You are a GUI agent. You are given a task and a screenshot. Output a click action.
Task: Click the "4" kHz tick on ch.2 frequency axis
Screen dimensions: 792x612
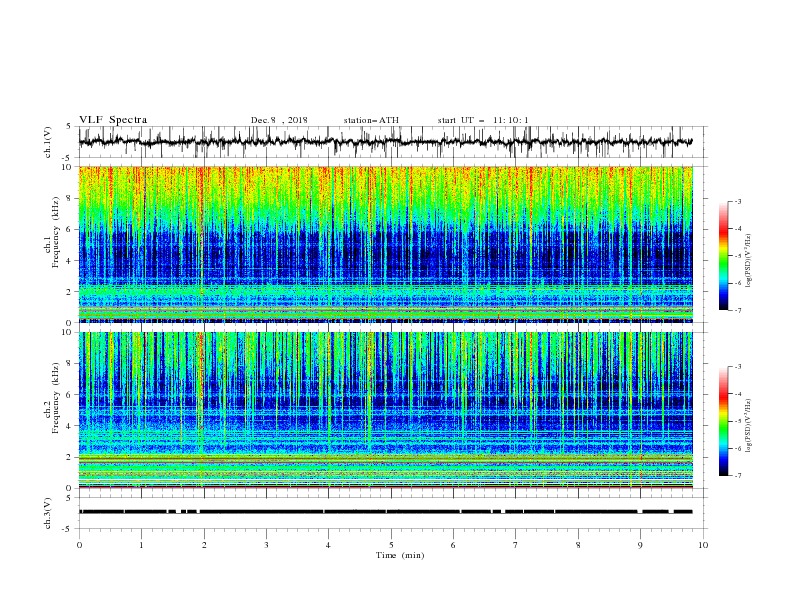[71, 426]
